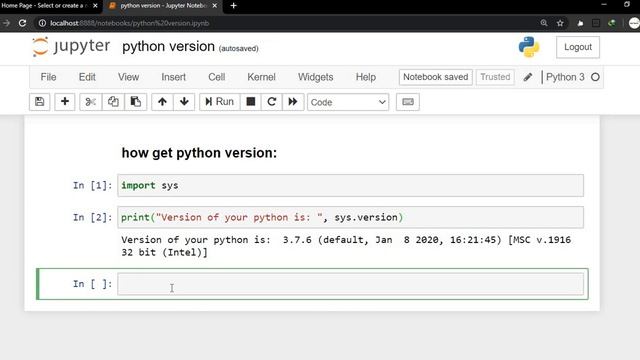Click the browser zoom magnifier icon
Screen dimensions: 640x360
tap(544, 23)
